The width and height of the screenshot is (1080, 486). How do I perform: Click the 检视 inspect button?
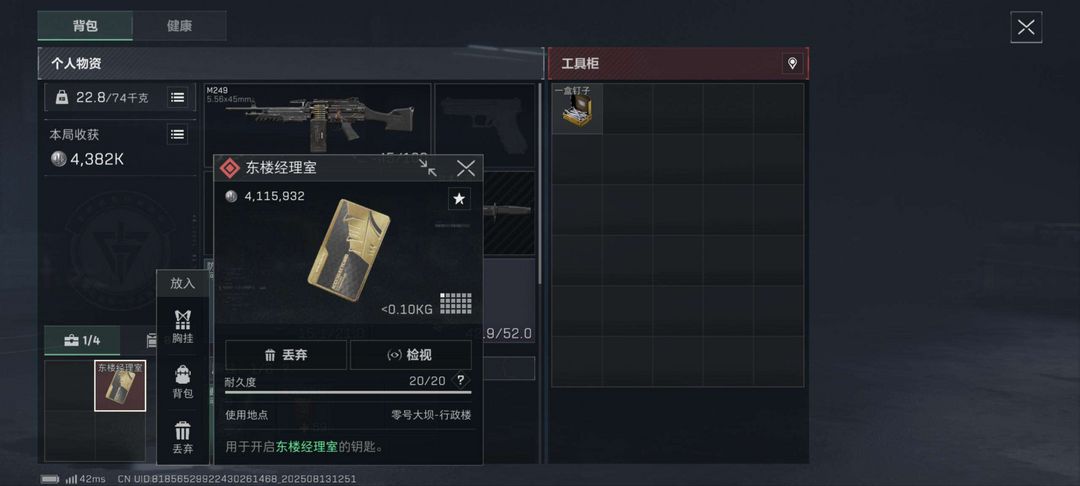point(411,355)
